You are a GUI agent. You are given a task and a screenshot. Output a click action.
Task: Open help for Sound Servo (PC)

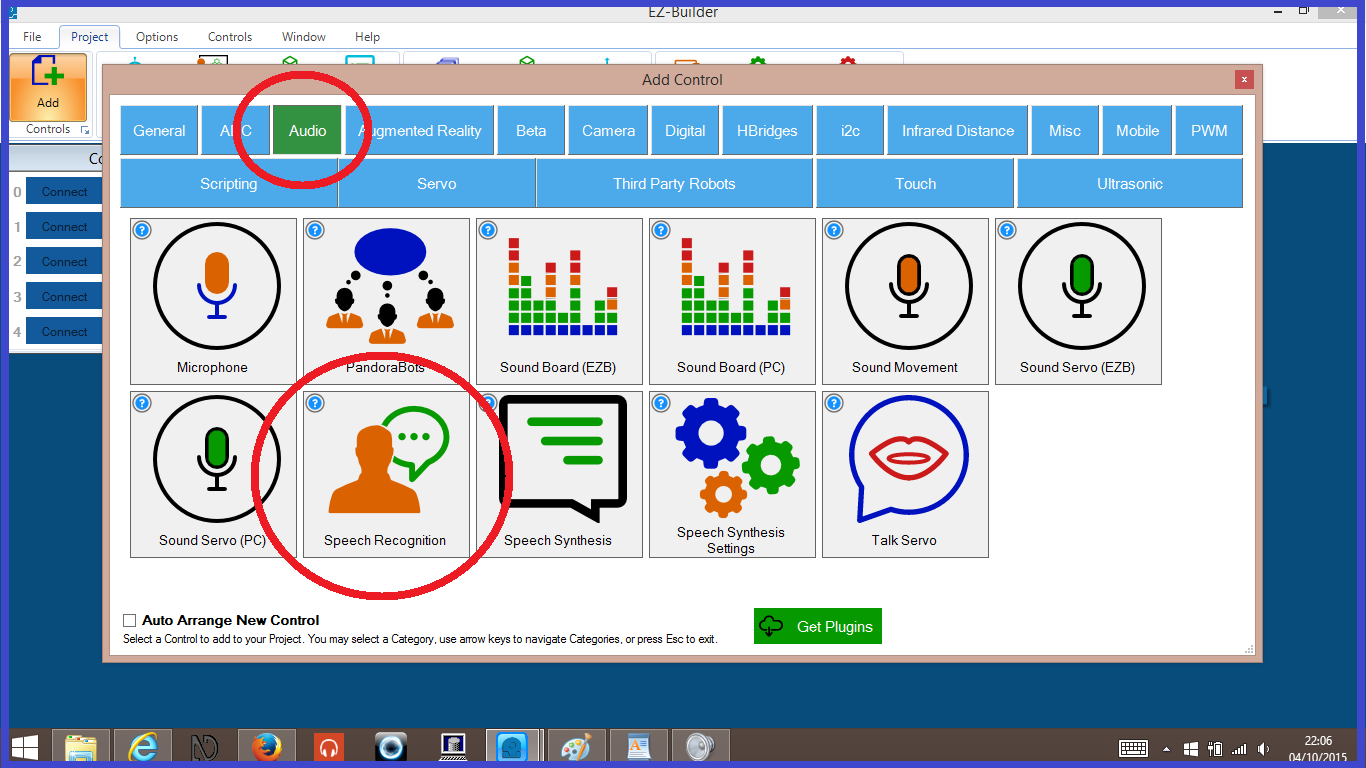point(142,403)
